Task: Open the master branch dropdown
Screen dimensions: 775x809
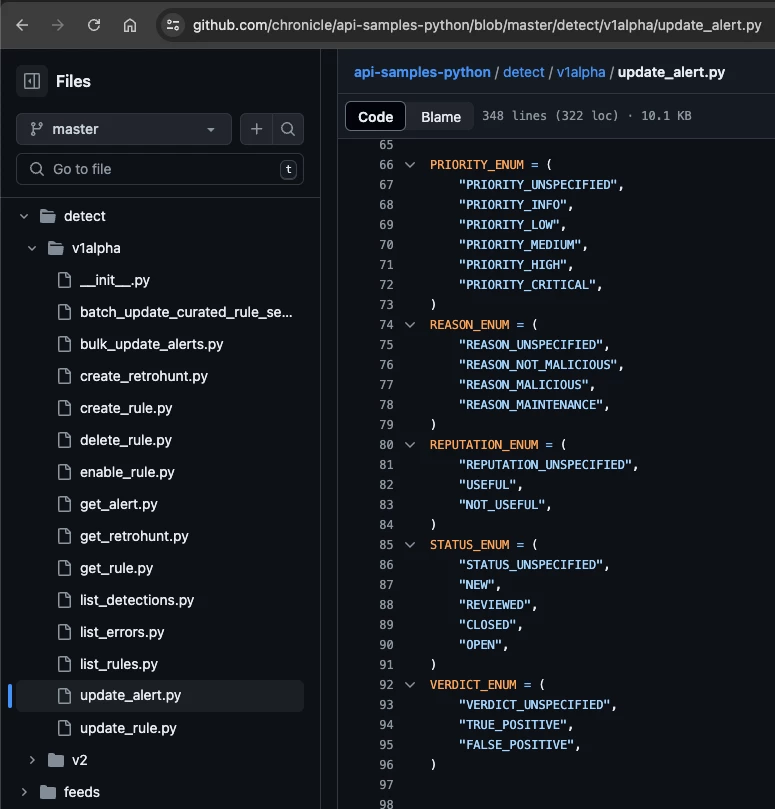Action: point(124,129)
